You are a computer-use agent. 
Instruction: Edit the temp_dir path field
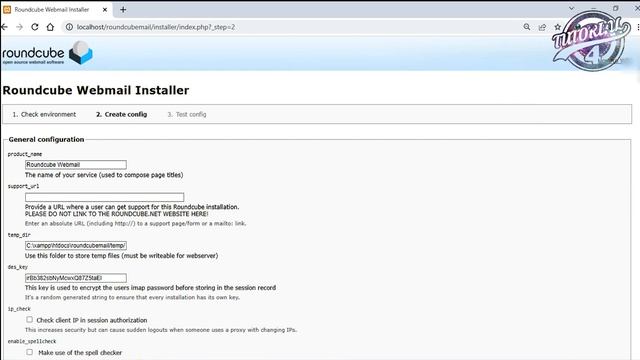click(76, 245)
